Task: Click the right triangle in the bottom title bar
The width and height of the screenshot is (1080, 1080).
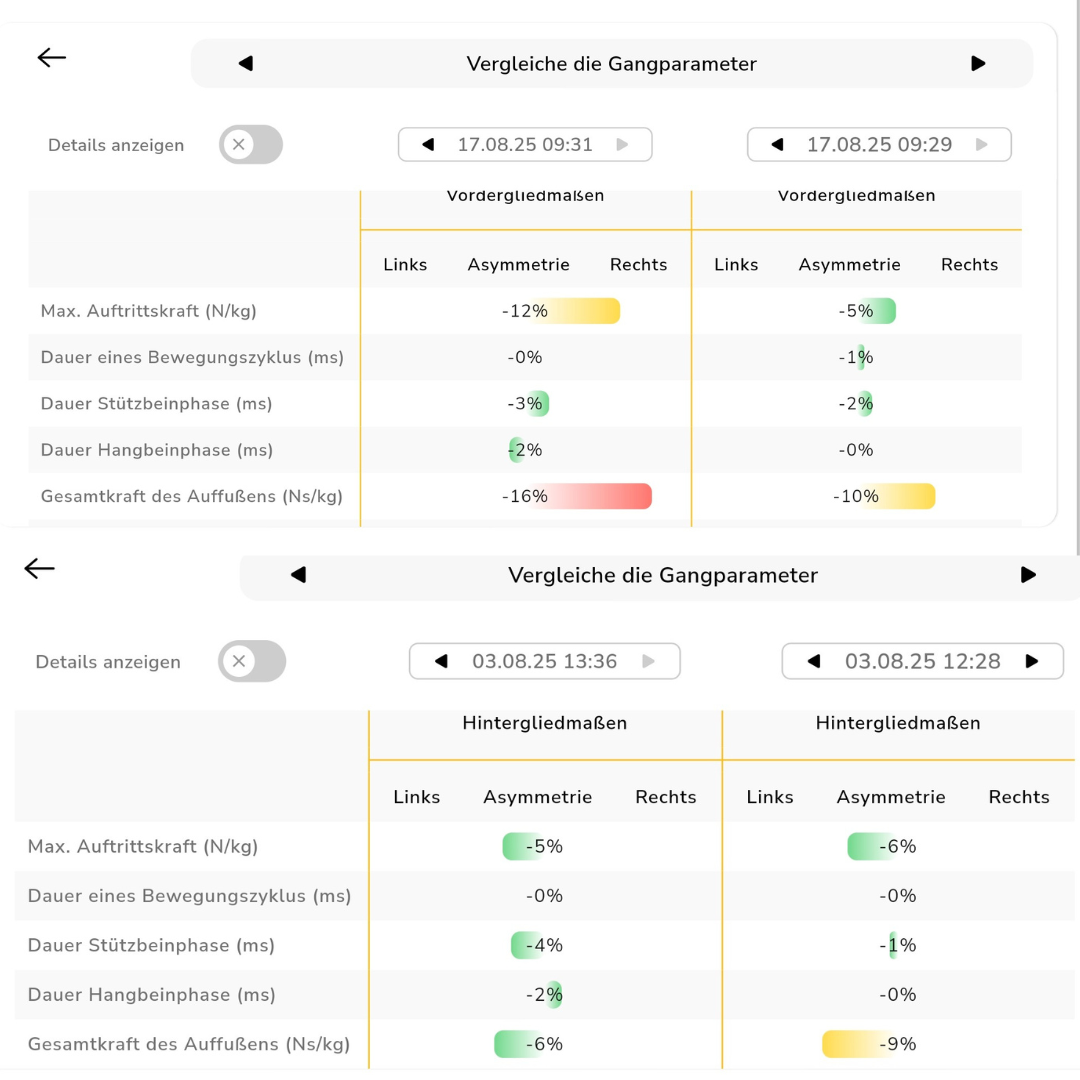Action: [1028, 575]
